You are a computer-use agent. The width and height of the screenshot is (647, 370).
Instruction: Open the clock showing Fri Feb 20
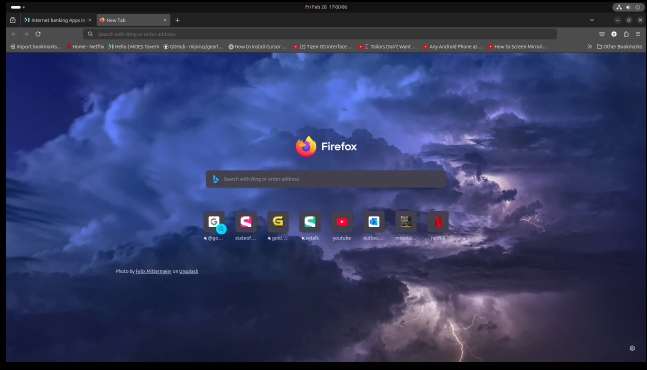tap(326, 7)
